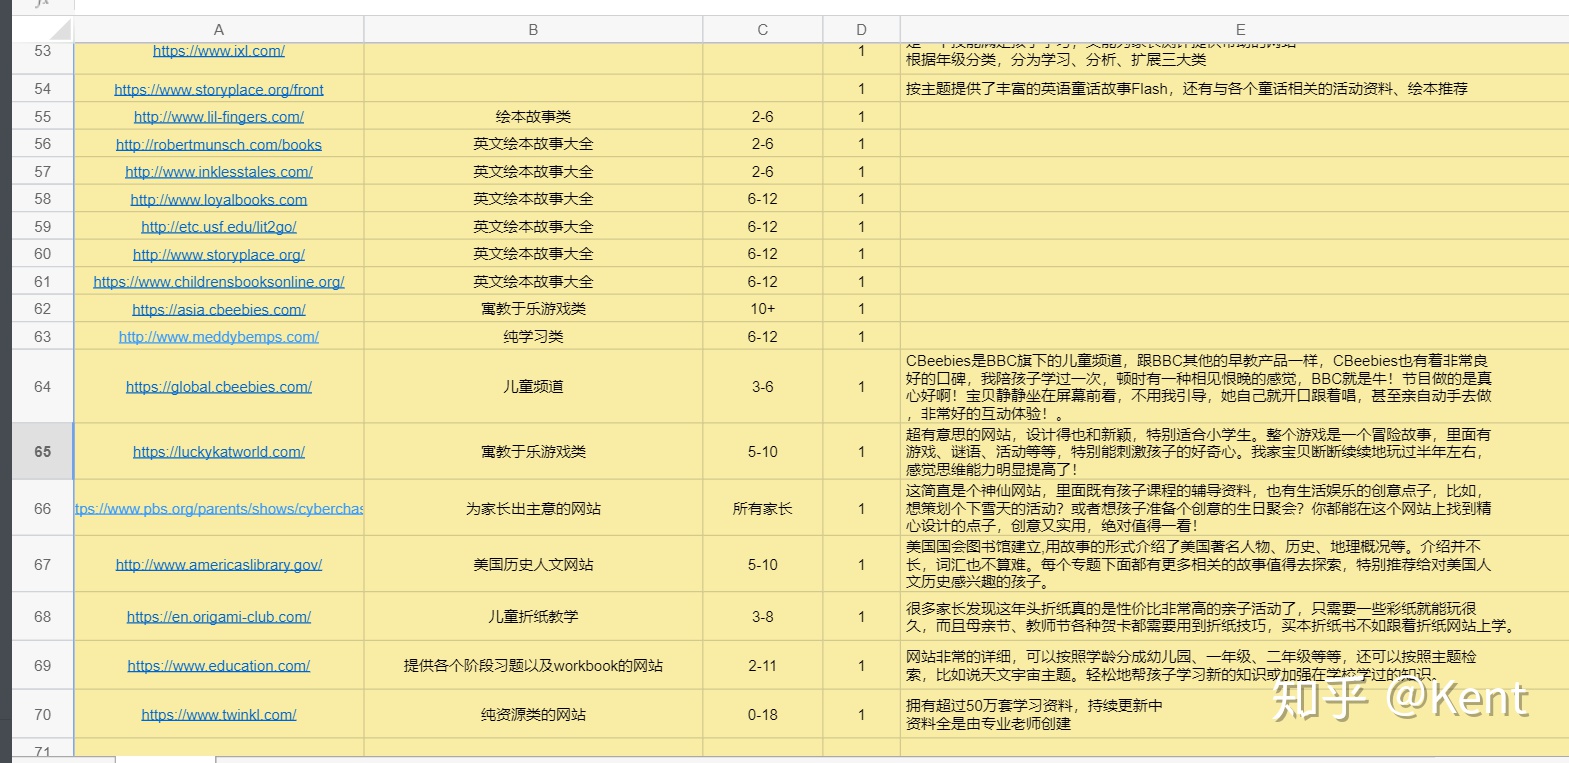Click the description cell in row 67
Screen dimensions: 1569x763
(1234, 565)
